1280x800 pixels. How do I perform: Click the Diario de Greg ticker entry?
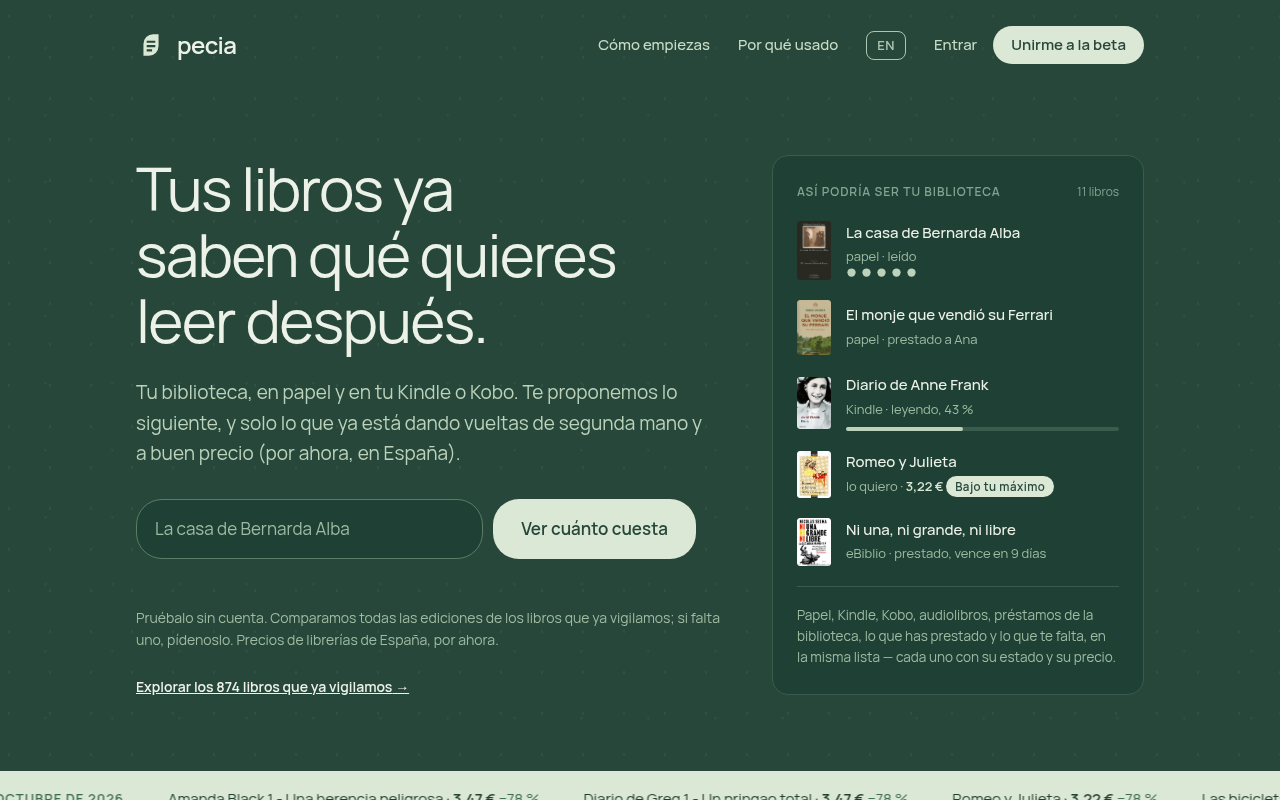click(x=746, y=796)
